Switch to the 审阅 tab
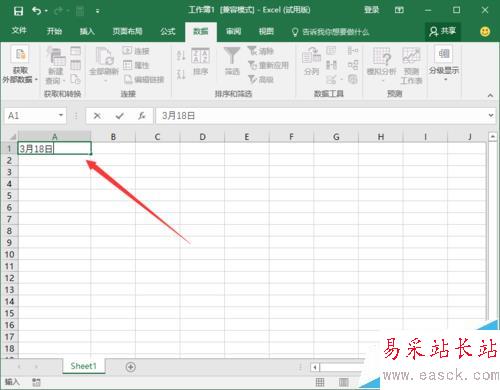 (x=233, y=31)
